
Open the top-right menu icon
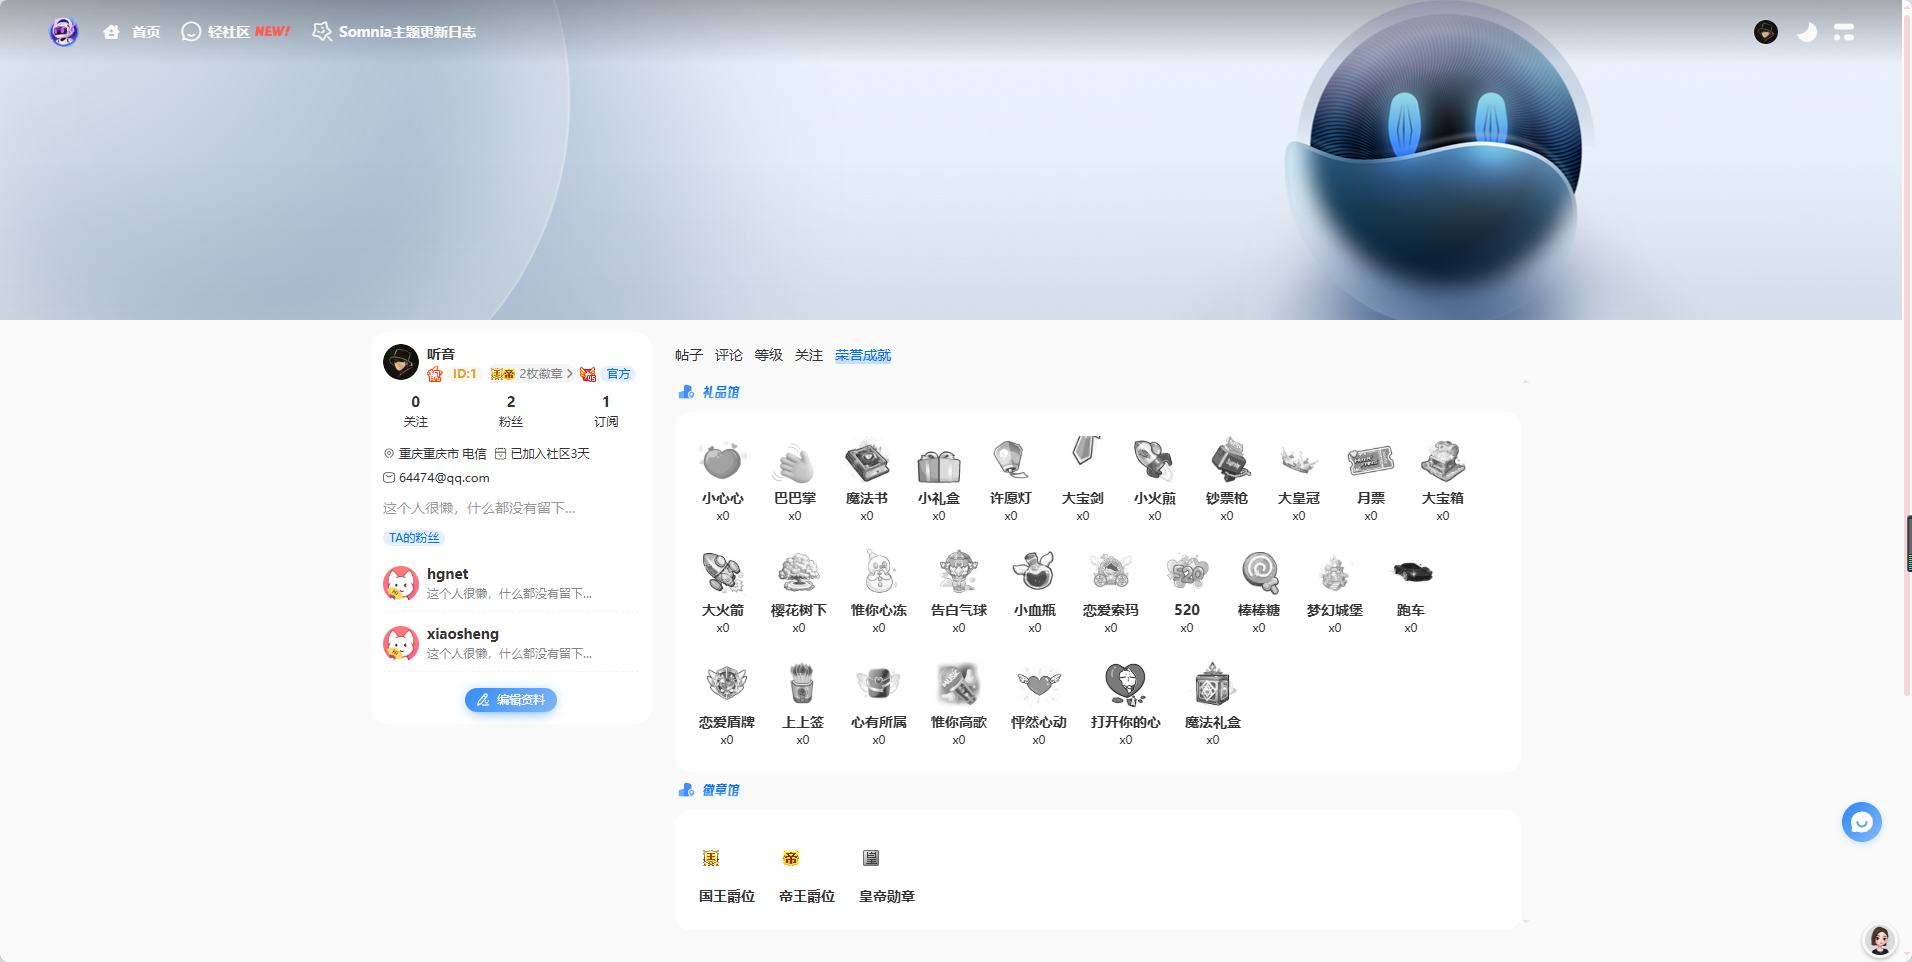click(1844, 32)
